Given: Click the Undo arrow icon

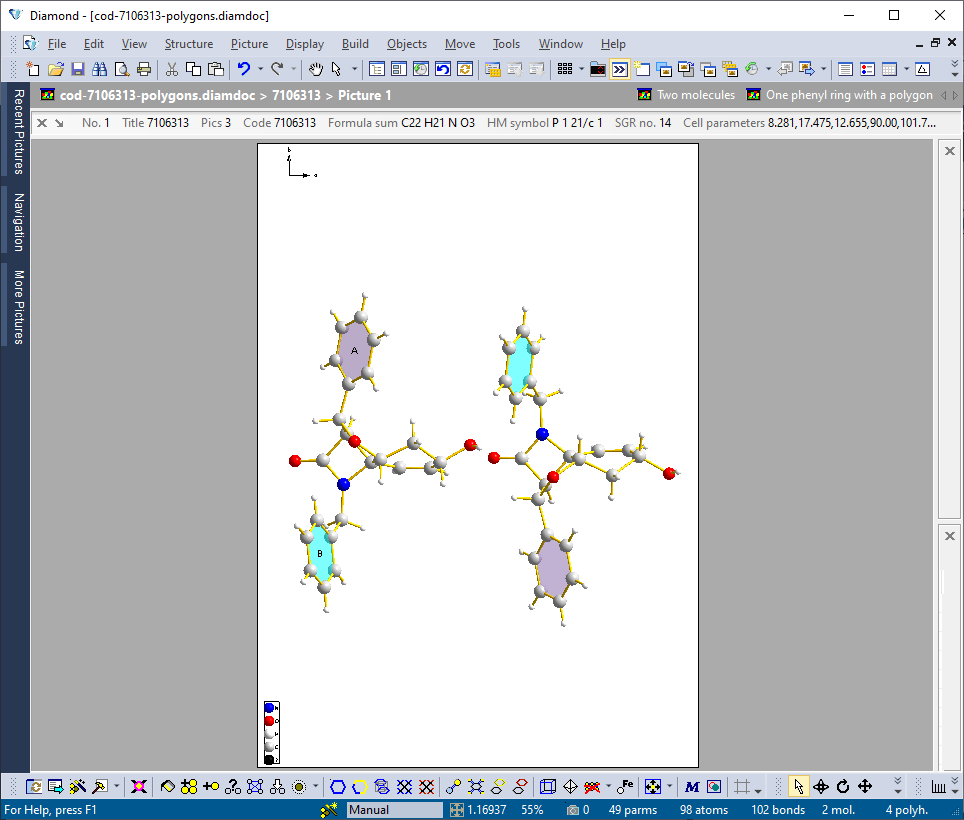Looking at the screenshot, I should point(242,70).
